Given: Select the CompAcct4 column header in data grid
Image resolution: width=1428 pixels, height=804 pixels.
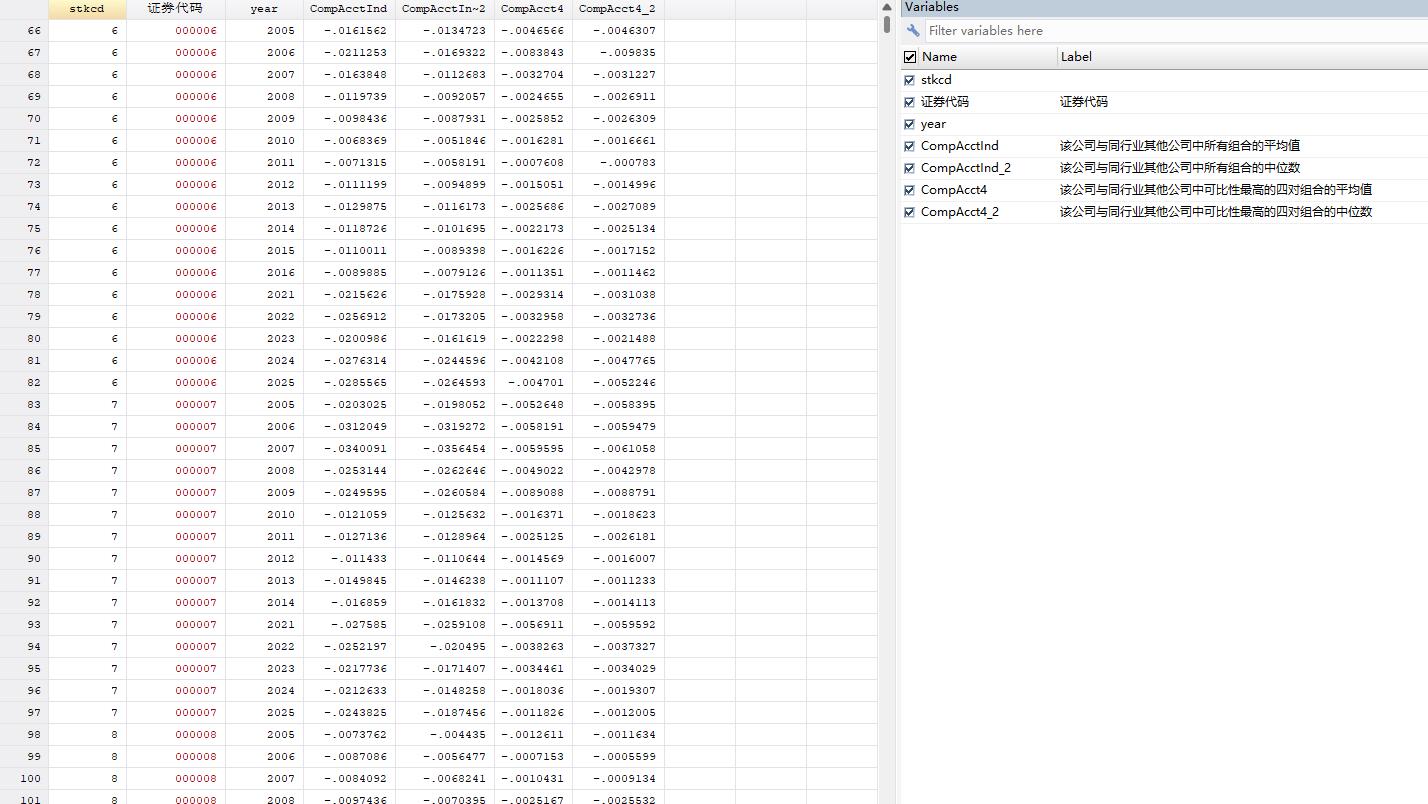Looking at the screenshot, I should coord(533,9).
